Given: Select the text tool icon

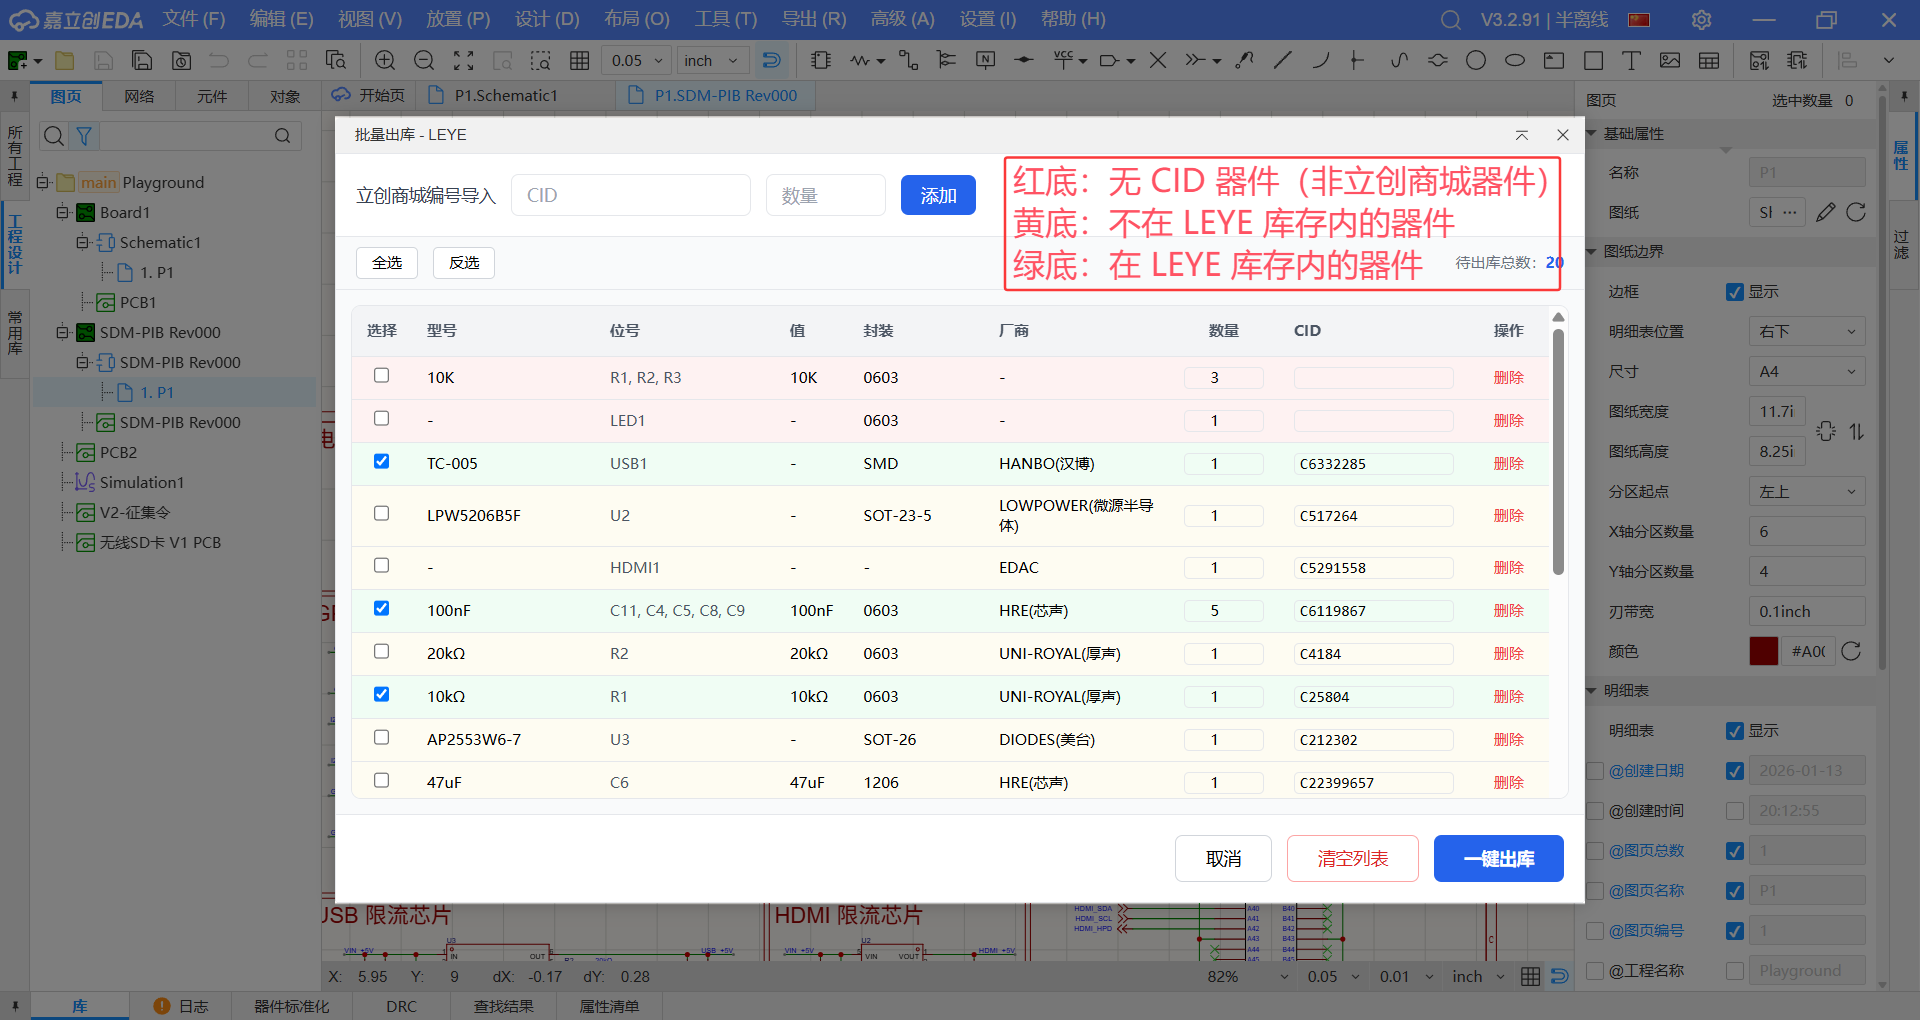Looking at the screenshot, I should click(1631, 61).
